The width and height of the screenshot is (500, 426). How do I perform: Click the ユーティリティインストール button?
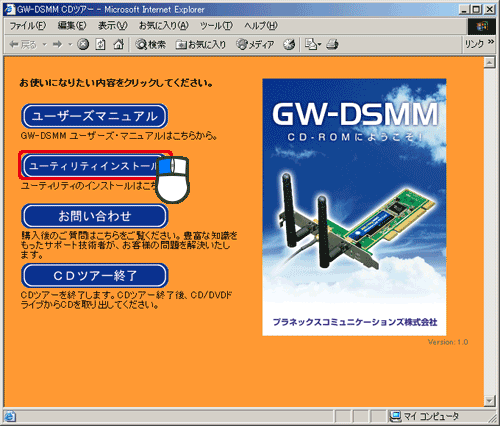95,166
